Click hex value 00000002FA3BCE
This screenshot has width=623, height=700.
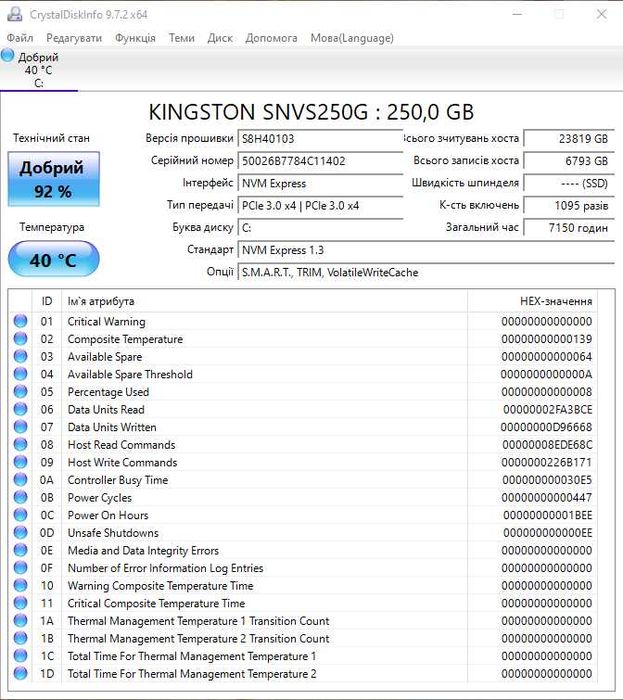pos(548,410)
